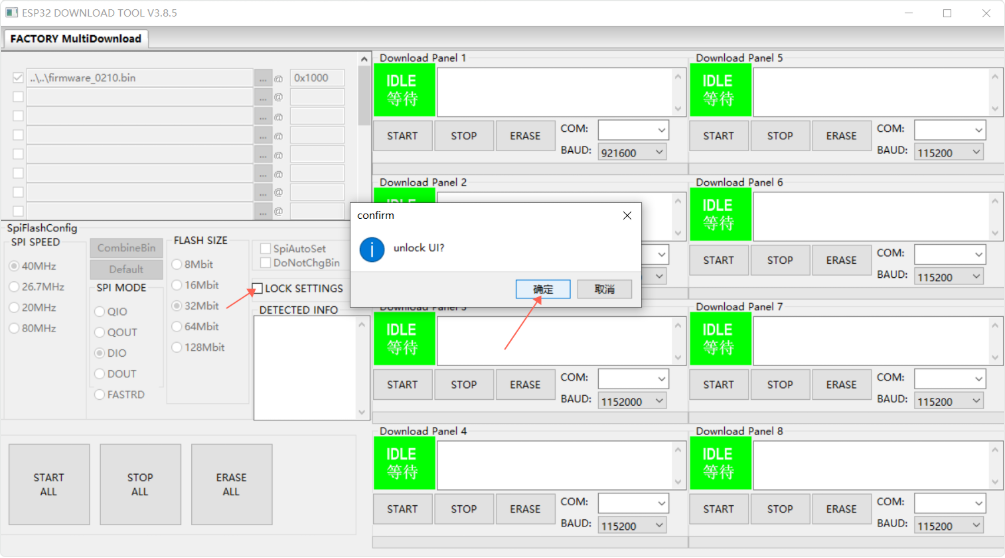1005x558 pixels.
Task: Select QOUT SPI mode
Action: coord(99,332)
